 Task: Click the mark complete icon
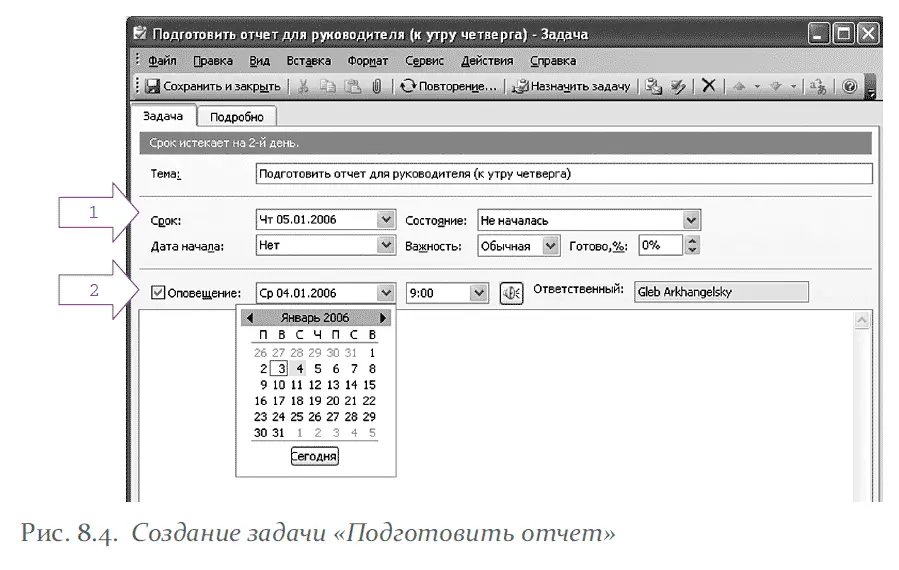pyautogui.click(x=678, y=86)
